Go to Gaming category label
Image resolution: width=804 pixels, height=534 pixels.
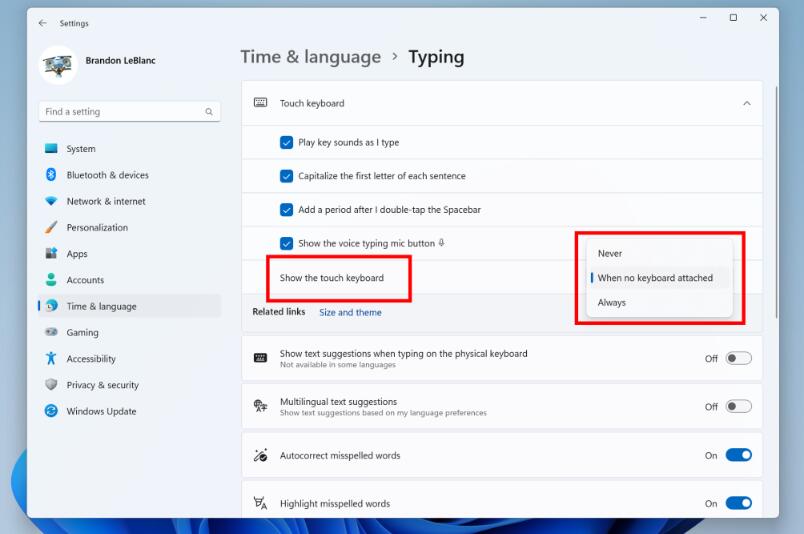pyautogui.click(x=83, y=332)
